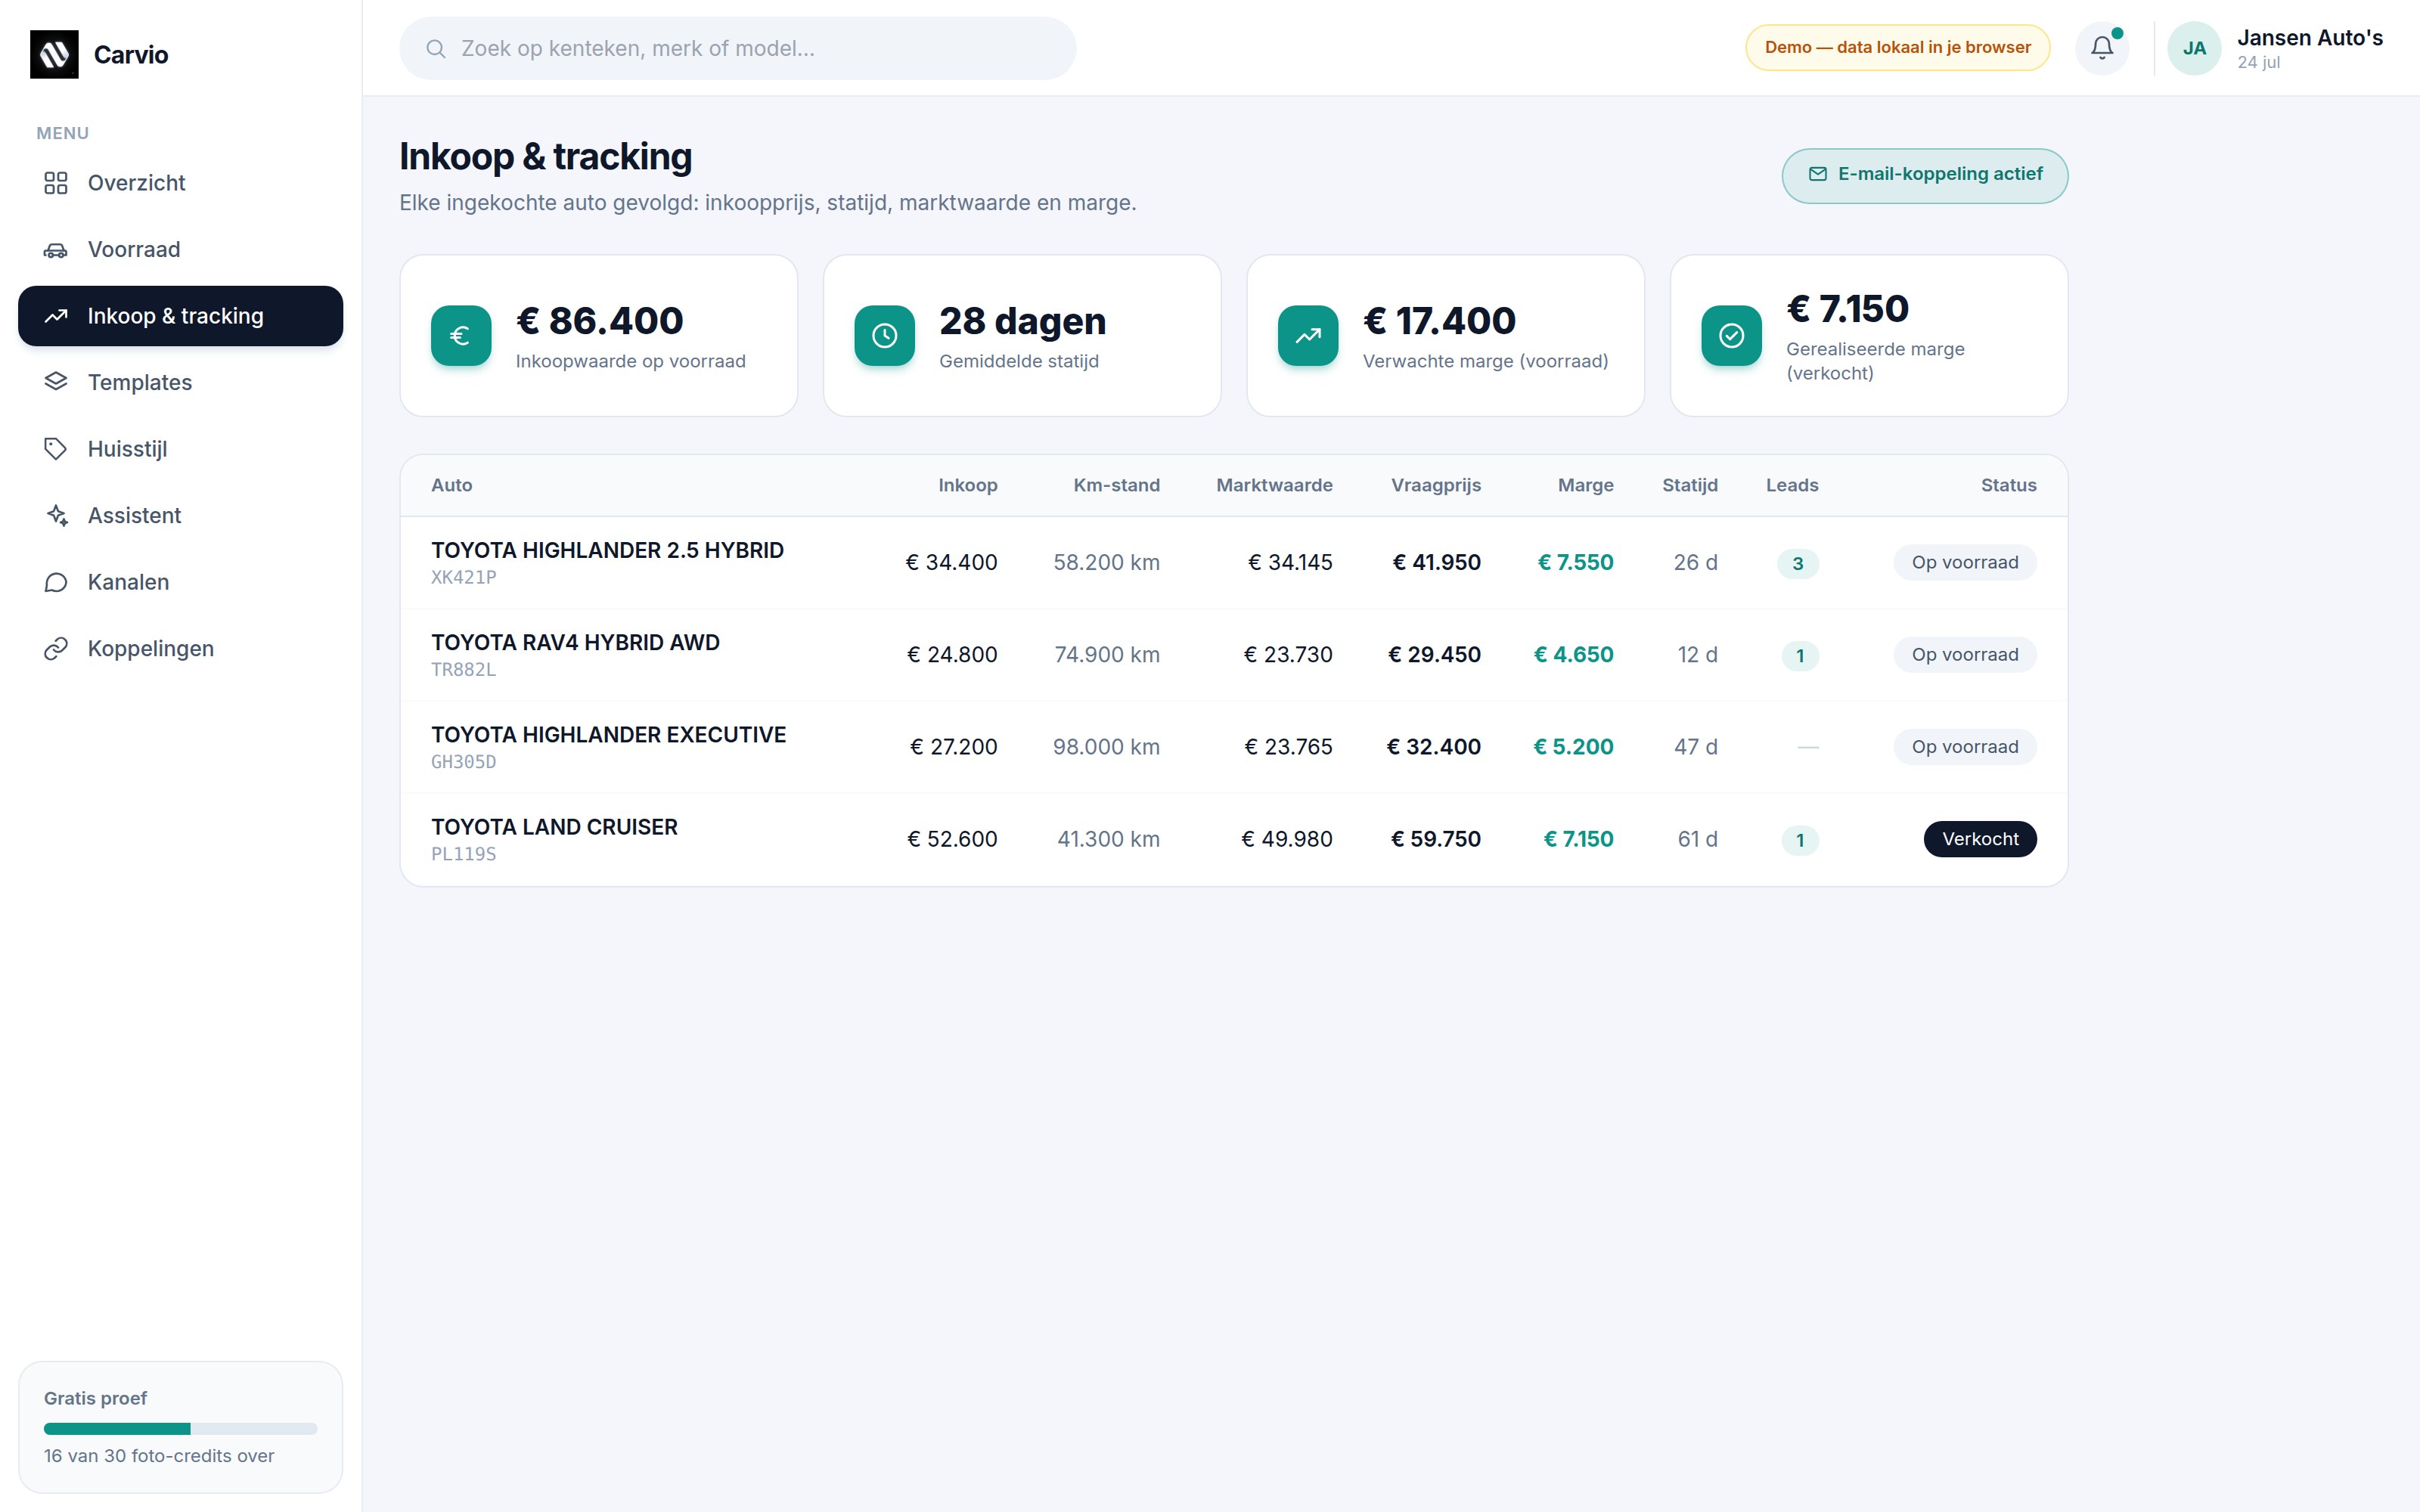The height and width of the screenshot is (1512, 2420).
Task: Click the 16 van 30 foto-credits text
Action: click(159, 1456)
